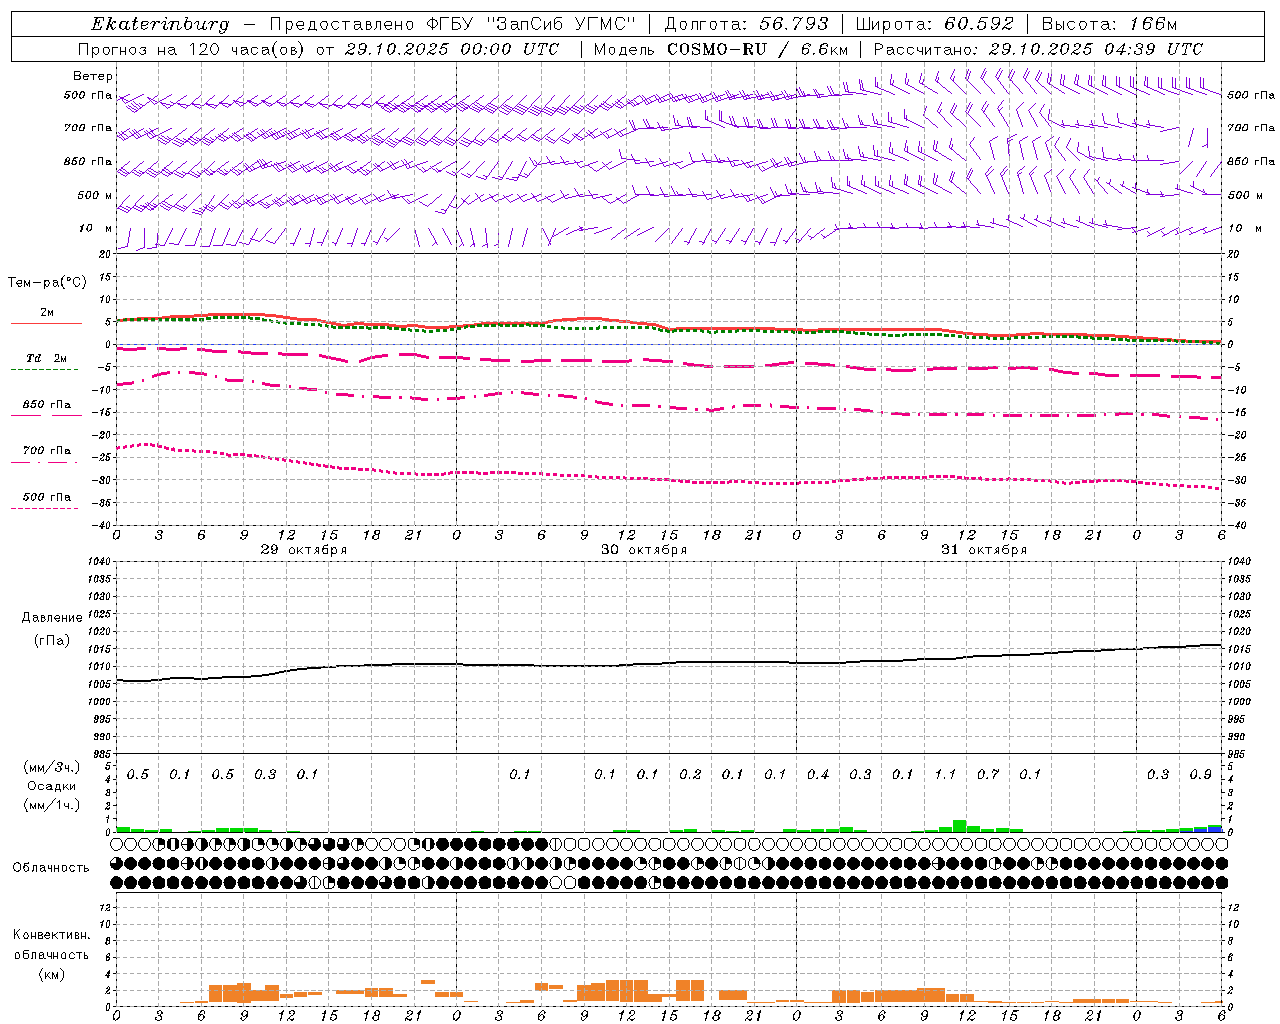Click the 'Давление' pressure panel label
The image size is (1280, 1024).
[x=52, y=618]
